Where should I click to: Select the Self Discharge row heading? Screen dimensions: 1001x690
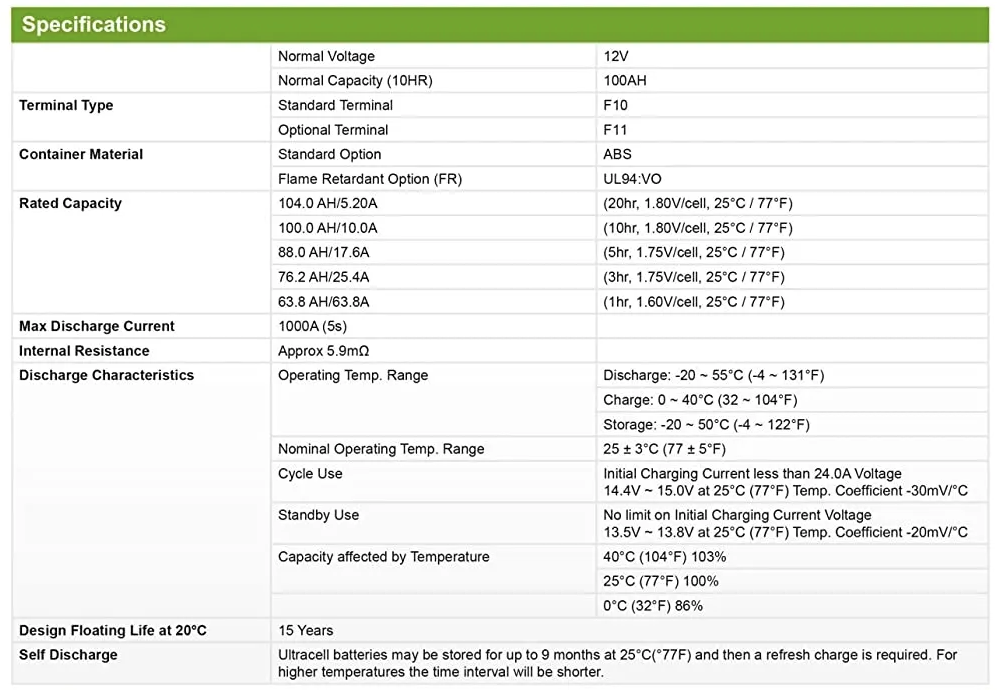point(68,655)
